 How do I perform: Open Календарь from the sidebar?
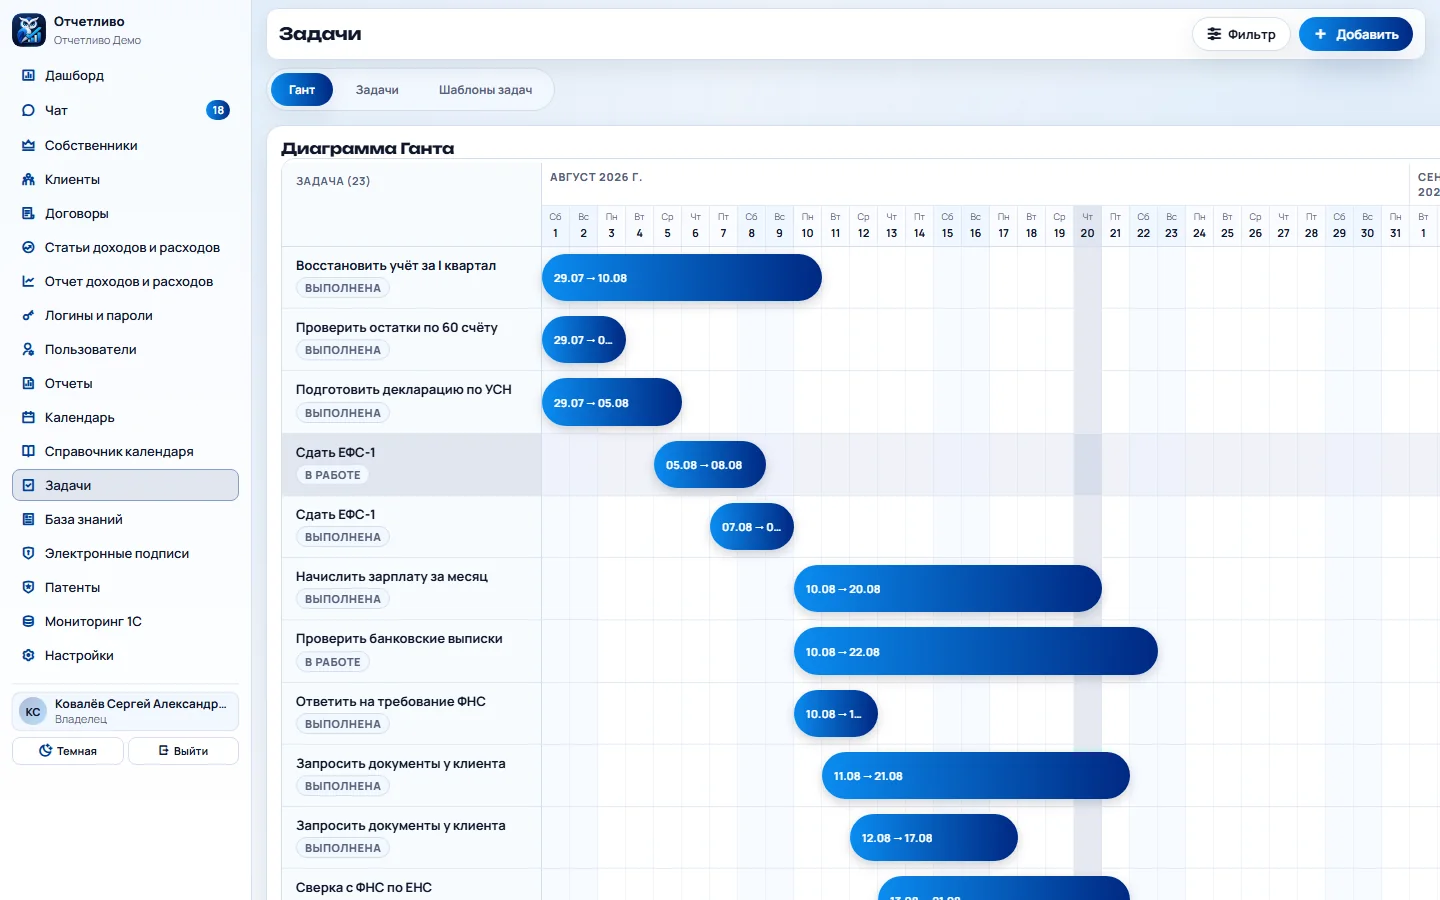[125, 417]
